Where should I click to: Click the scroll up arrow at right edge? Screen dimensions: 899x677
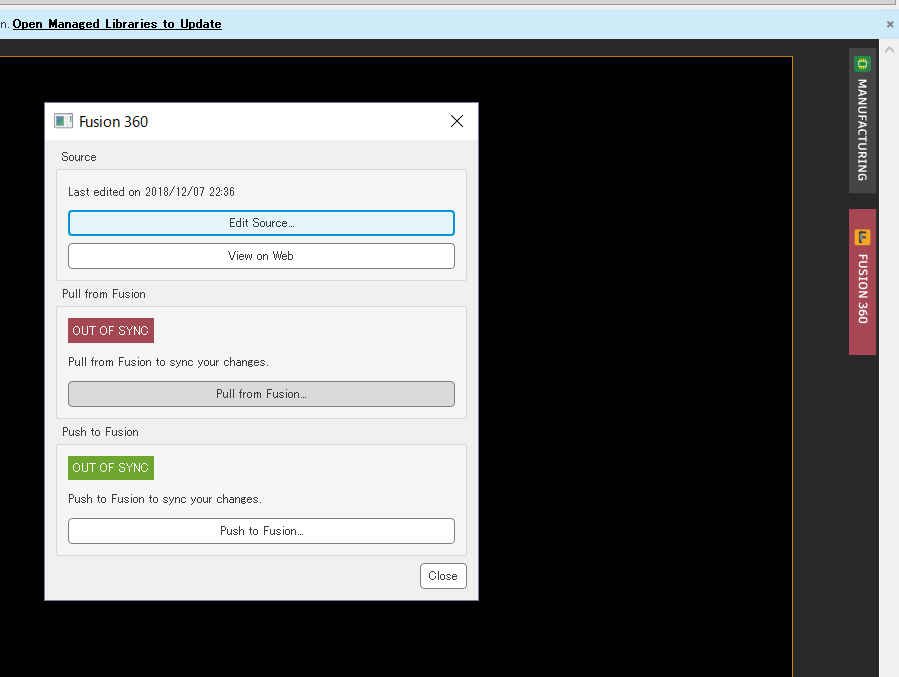pos(889,50)
